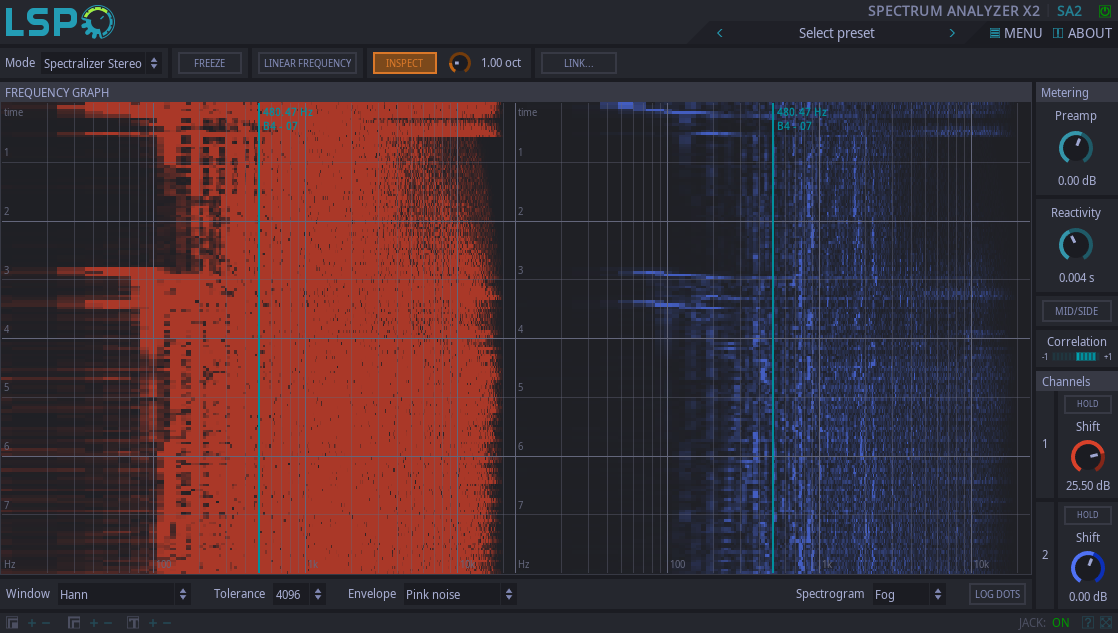
Task: Toggle the FREEZE button
Action: click(209, 63)
